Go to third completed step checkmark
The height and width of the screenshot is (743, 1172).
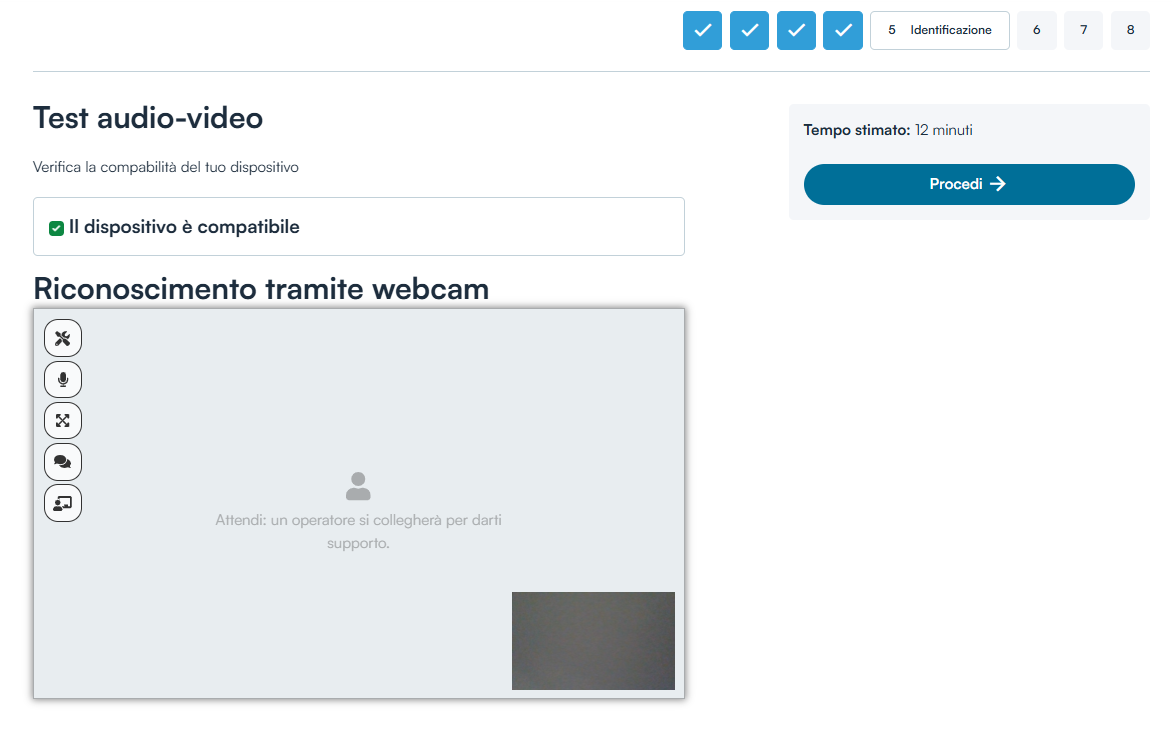(796, 30)
